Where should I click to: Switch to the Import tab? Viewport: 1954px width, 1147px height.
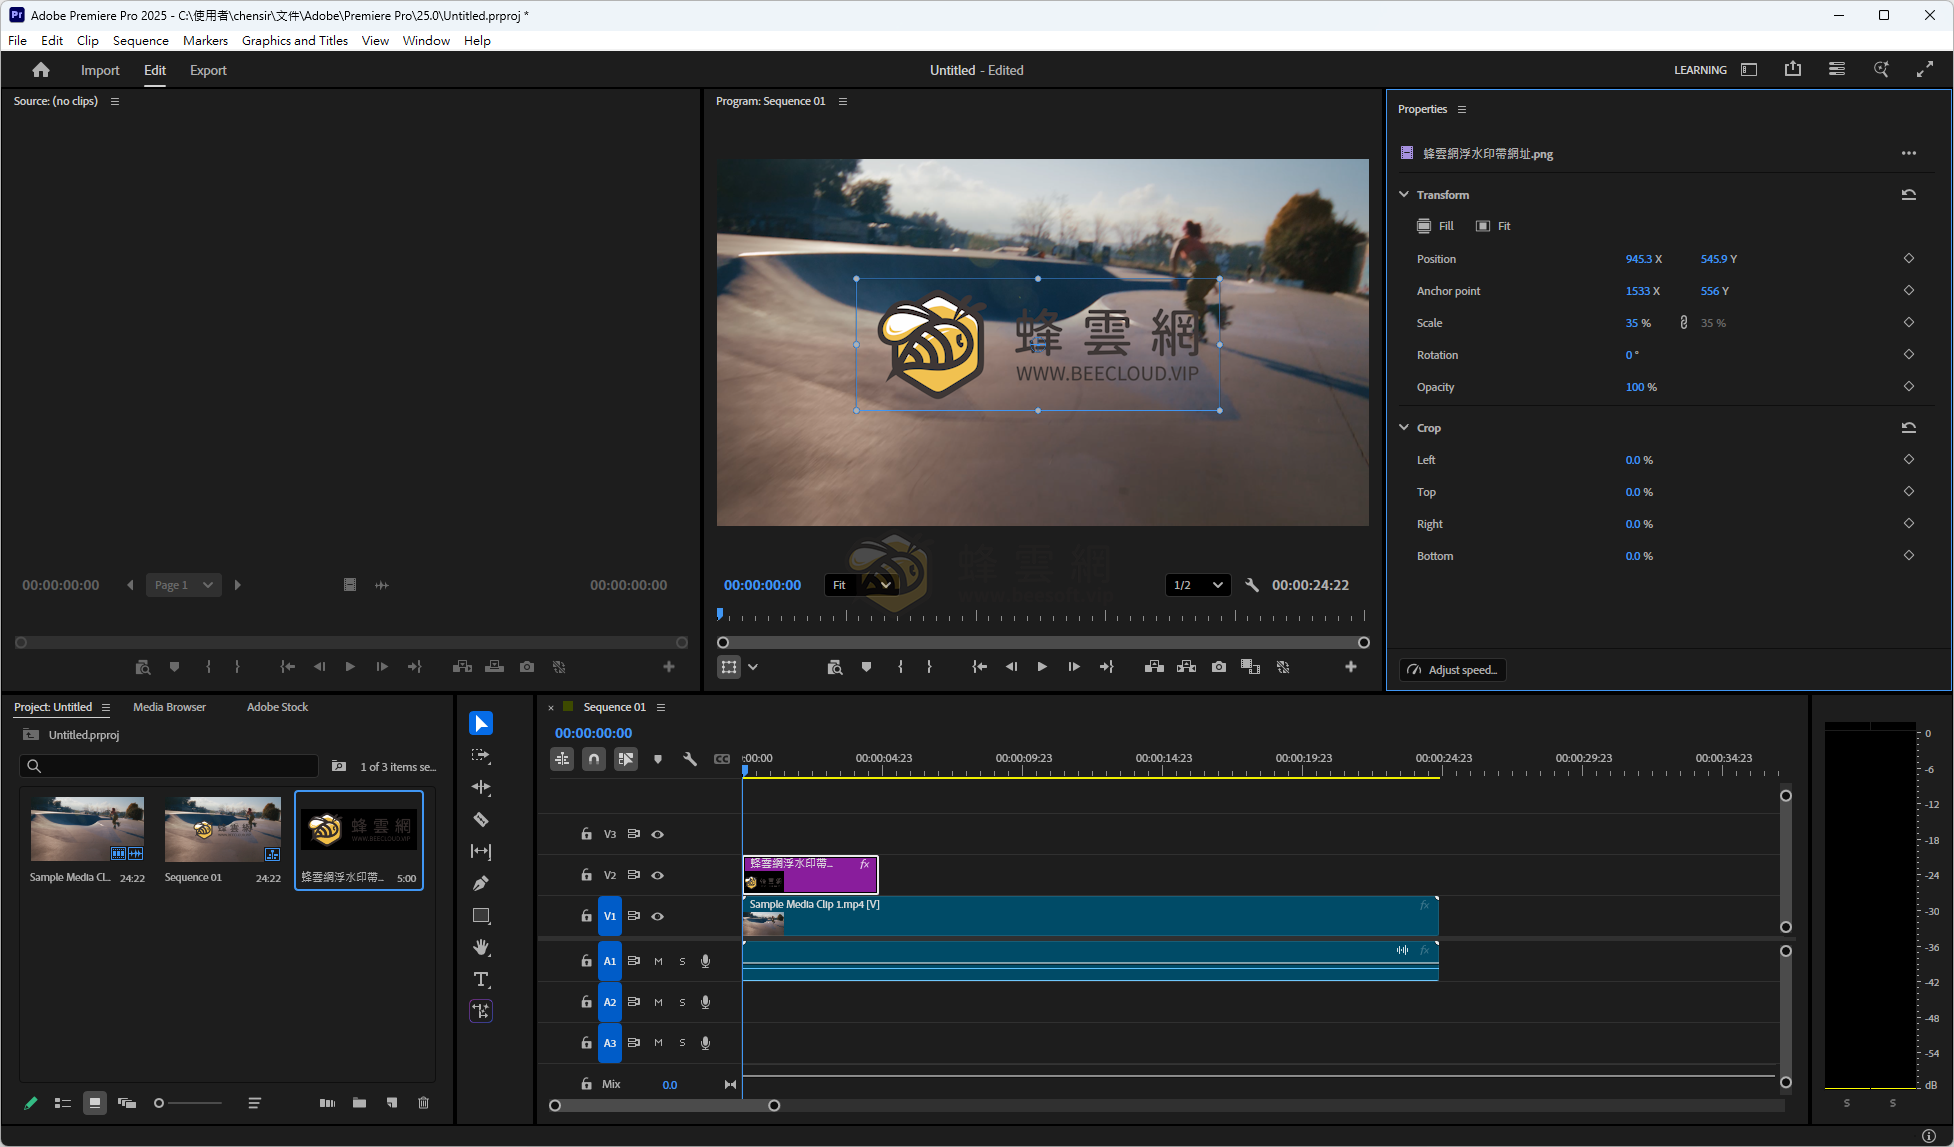click(100, 70)
